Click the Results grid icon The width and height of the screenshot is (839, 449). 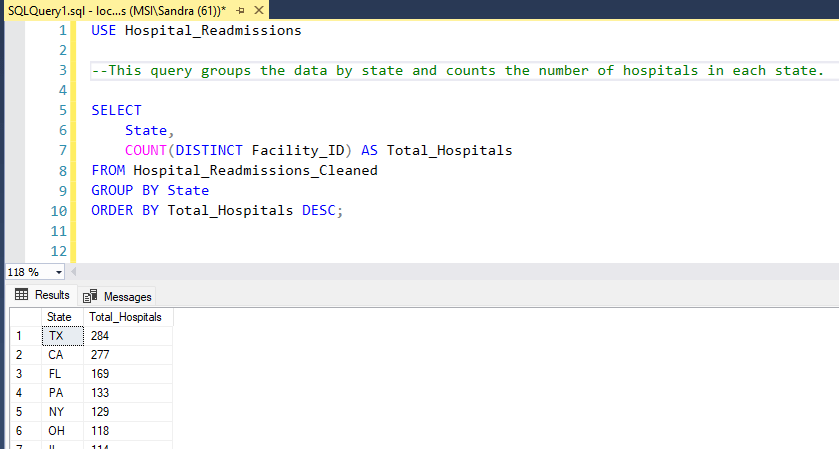click(21, 295)
